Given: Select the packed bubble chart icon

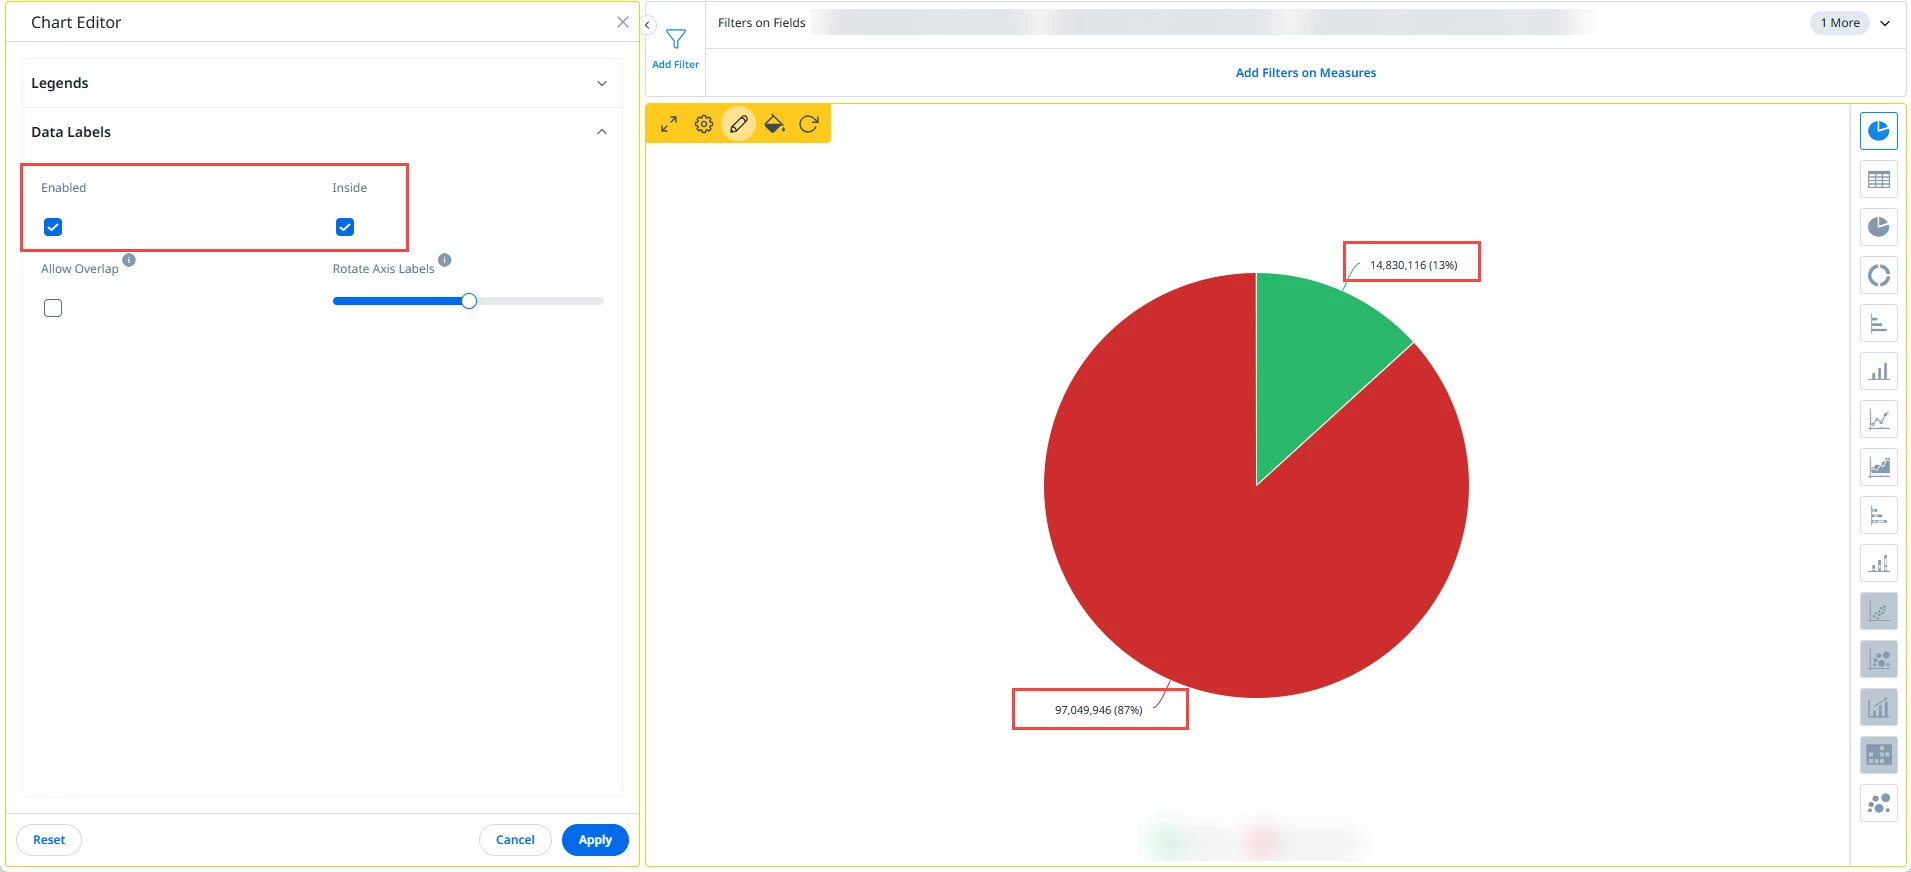Looking at the screenshot, I should click(1879, 803).
